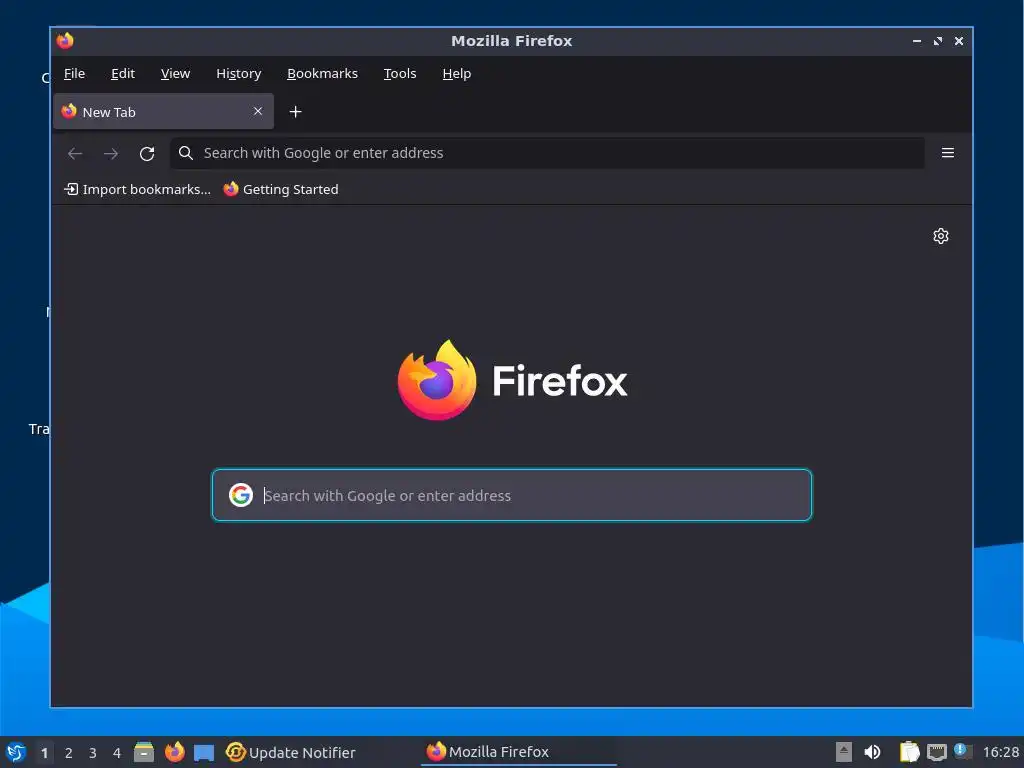
Task: Switch to workspace 4
Action: click(x=117, y=753)
